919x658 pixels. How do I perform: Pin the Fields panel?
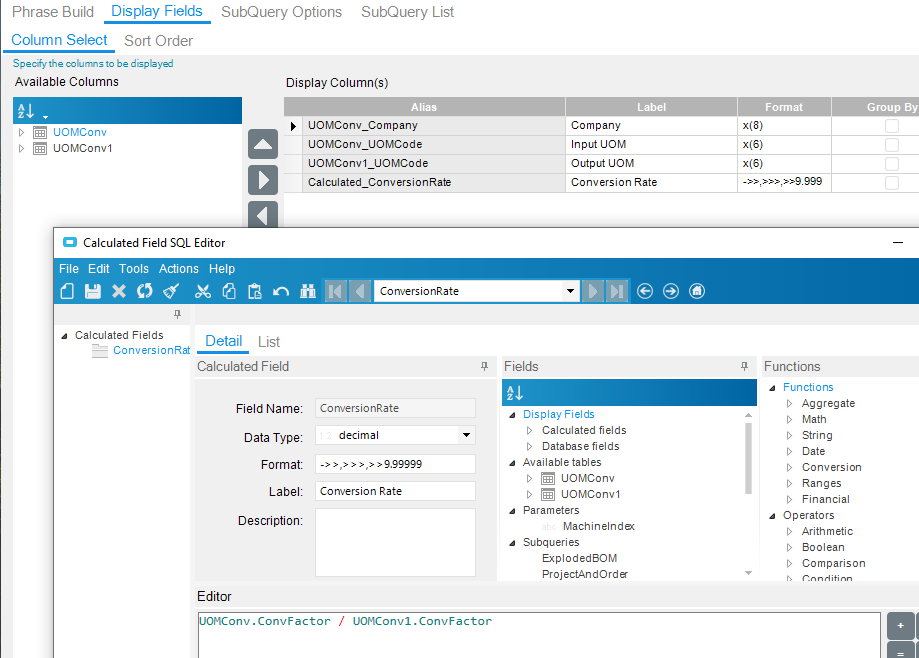[x=744, y=366]
